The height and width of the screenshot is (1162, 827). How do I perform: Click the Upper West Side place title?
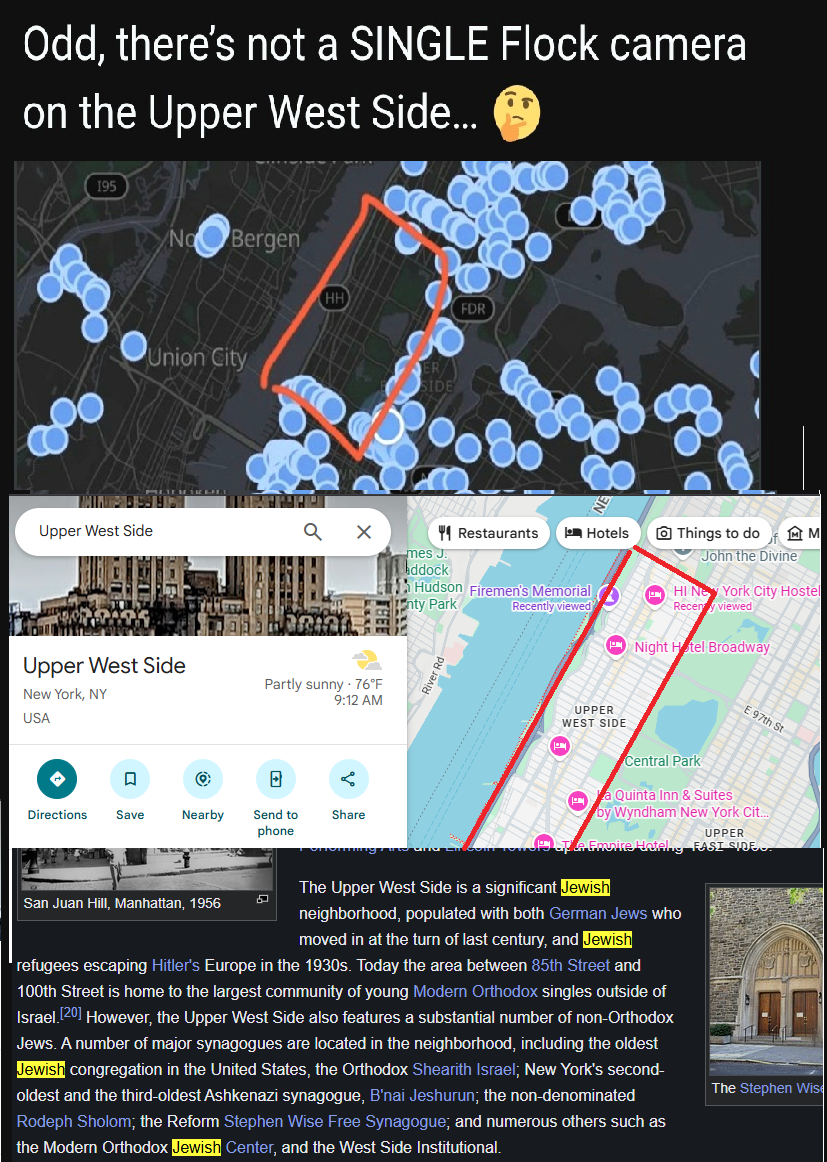[x=104, y=665]
